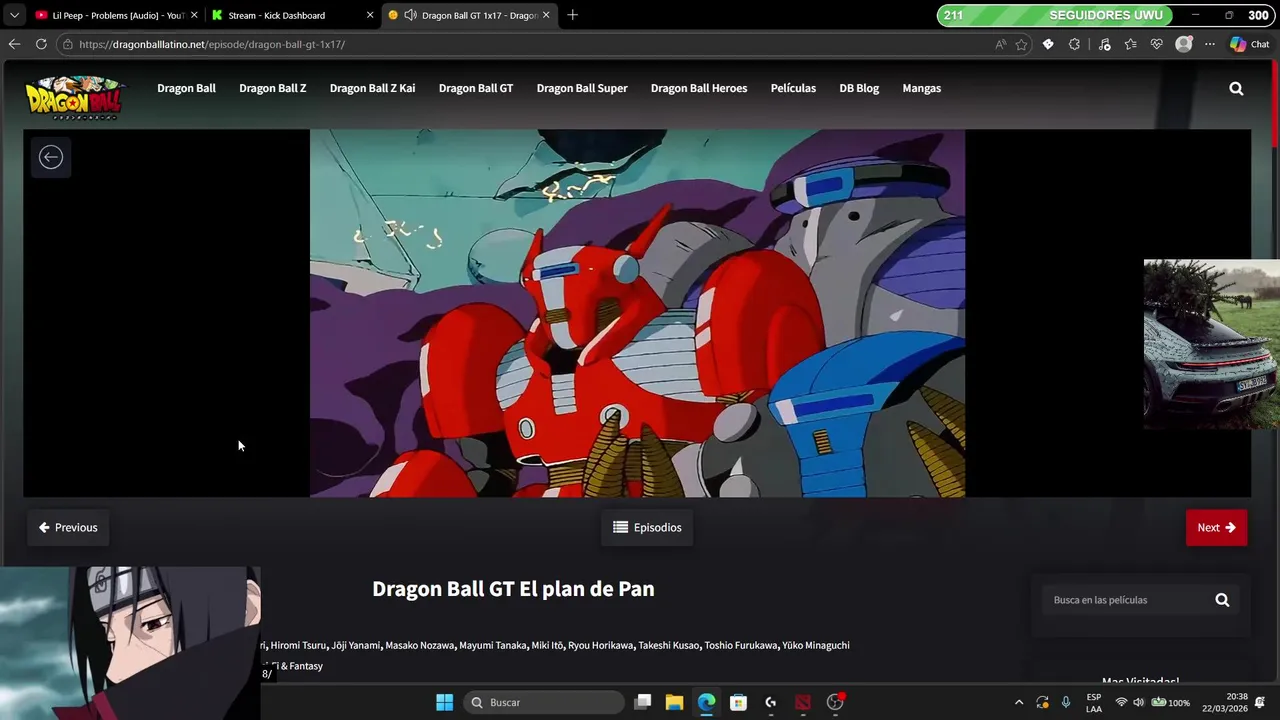The image size is (1280, 720).
Task: Open the Dragon Ball menu item
Action: click(186, 88)
